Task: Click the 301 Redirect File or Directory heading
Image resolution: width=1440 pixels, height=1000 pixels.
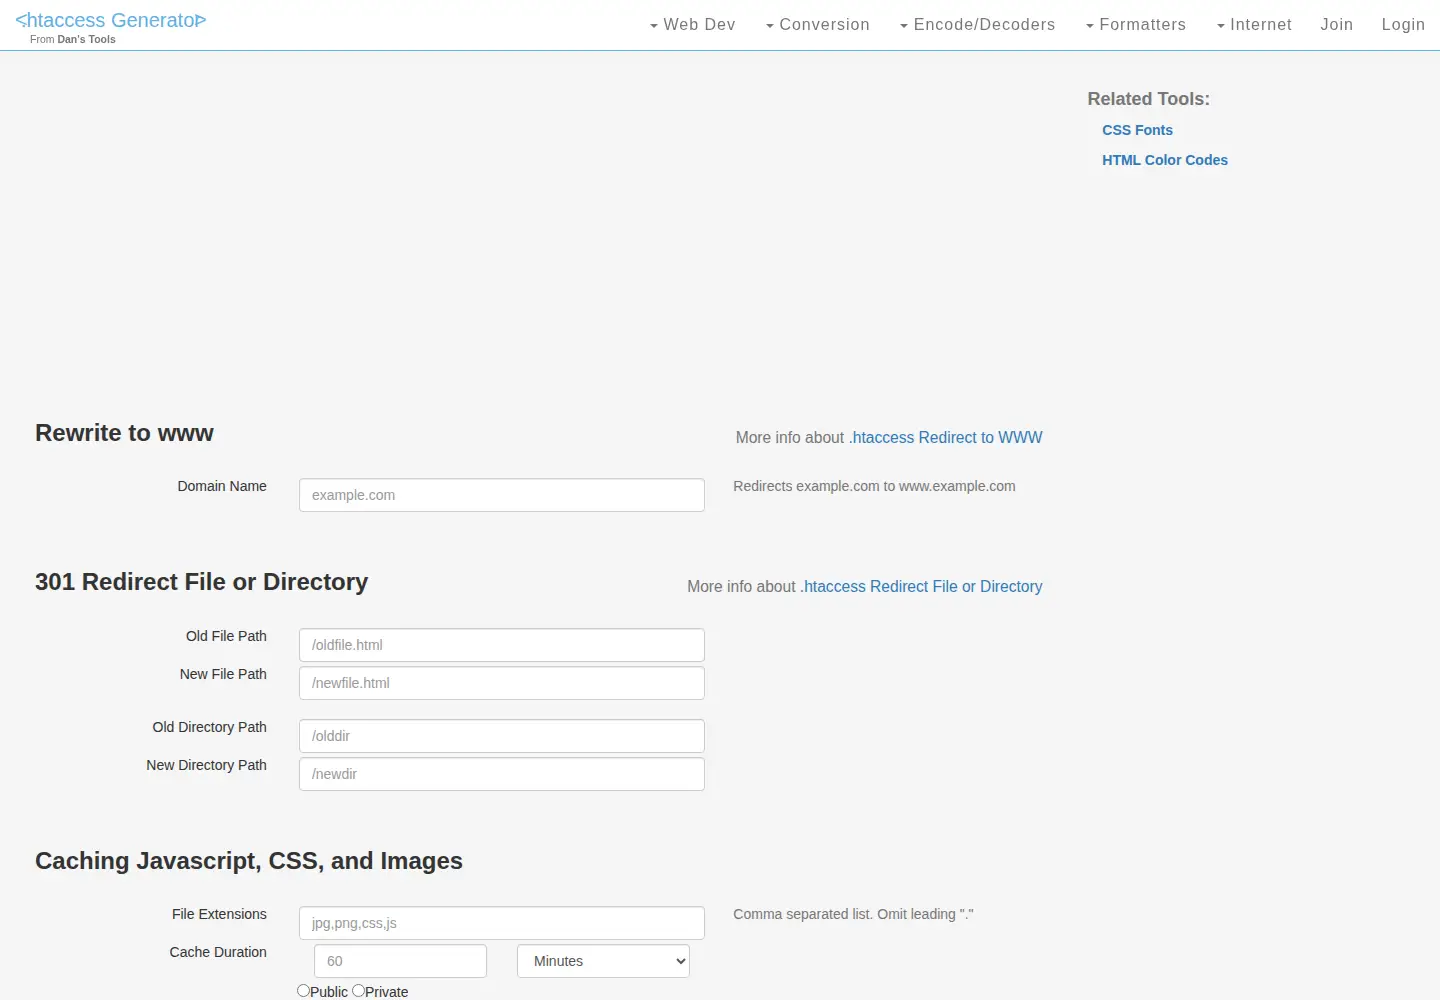Action: pos(201,582)
